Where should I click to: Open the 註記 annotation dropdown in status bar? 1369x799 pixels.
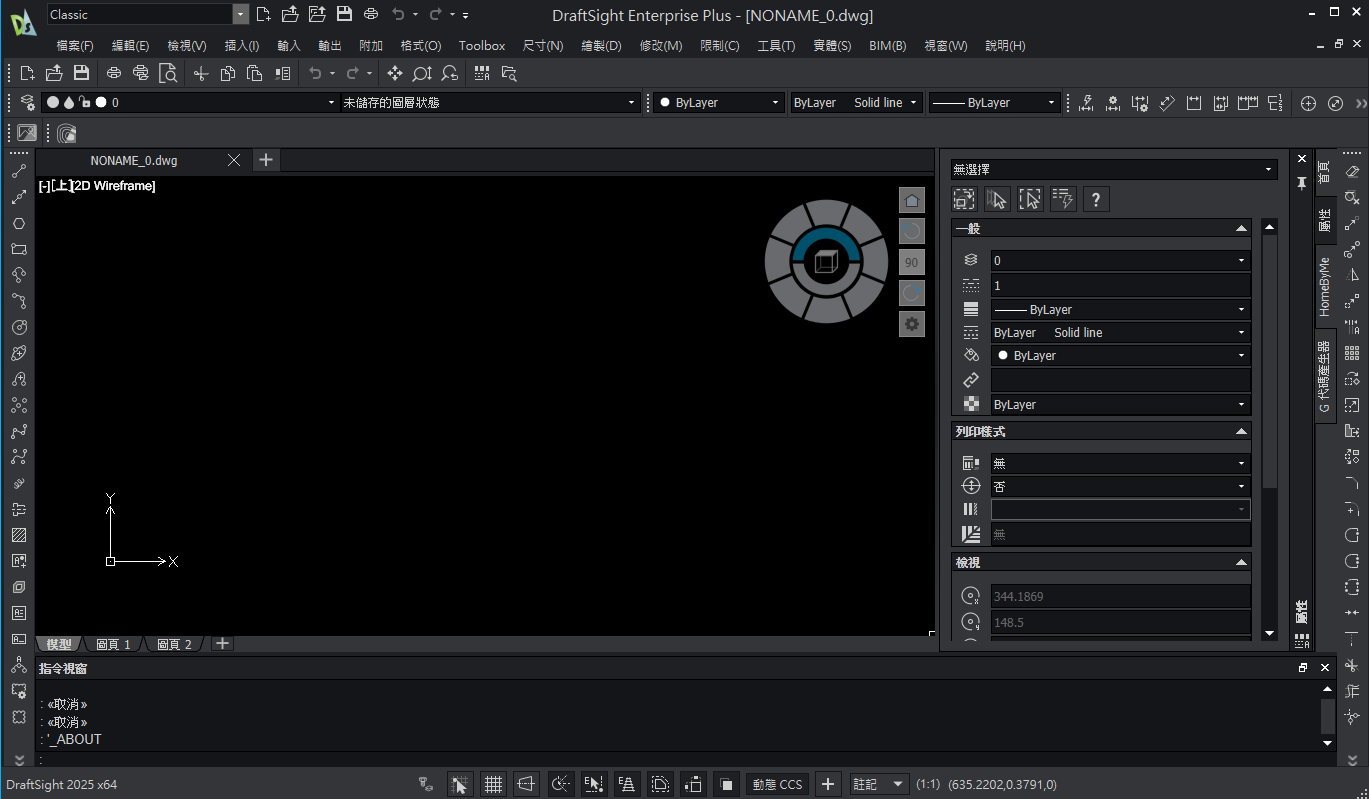tap(879, 784)
